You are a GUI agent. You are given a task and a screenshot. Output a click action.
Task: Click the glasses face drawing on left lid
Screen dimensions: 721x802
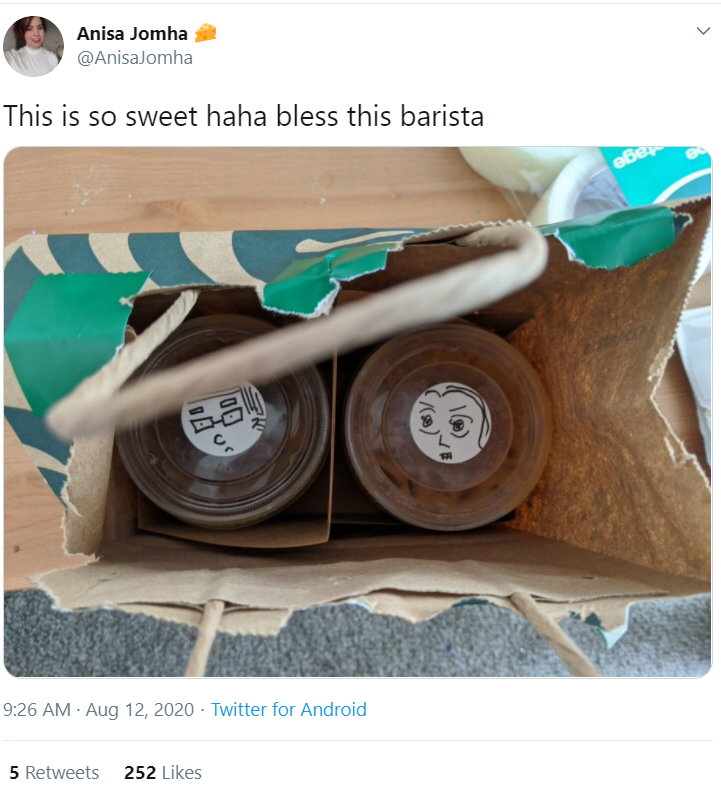coord(224,419)
